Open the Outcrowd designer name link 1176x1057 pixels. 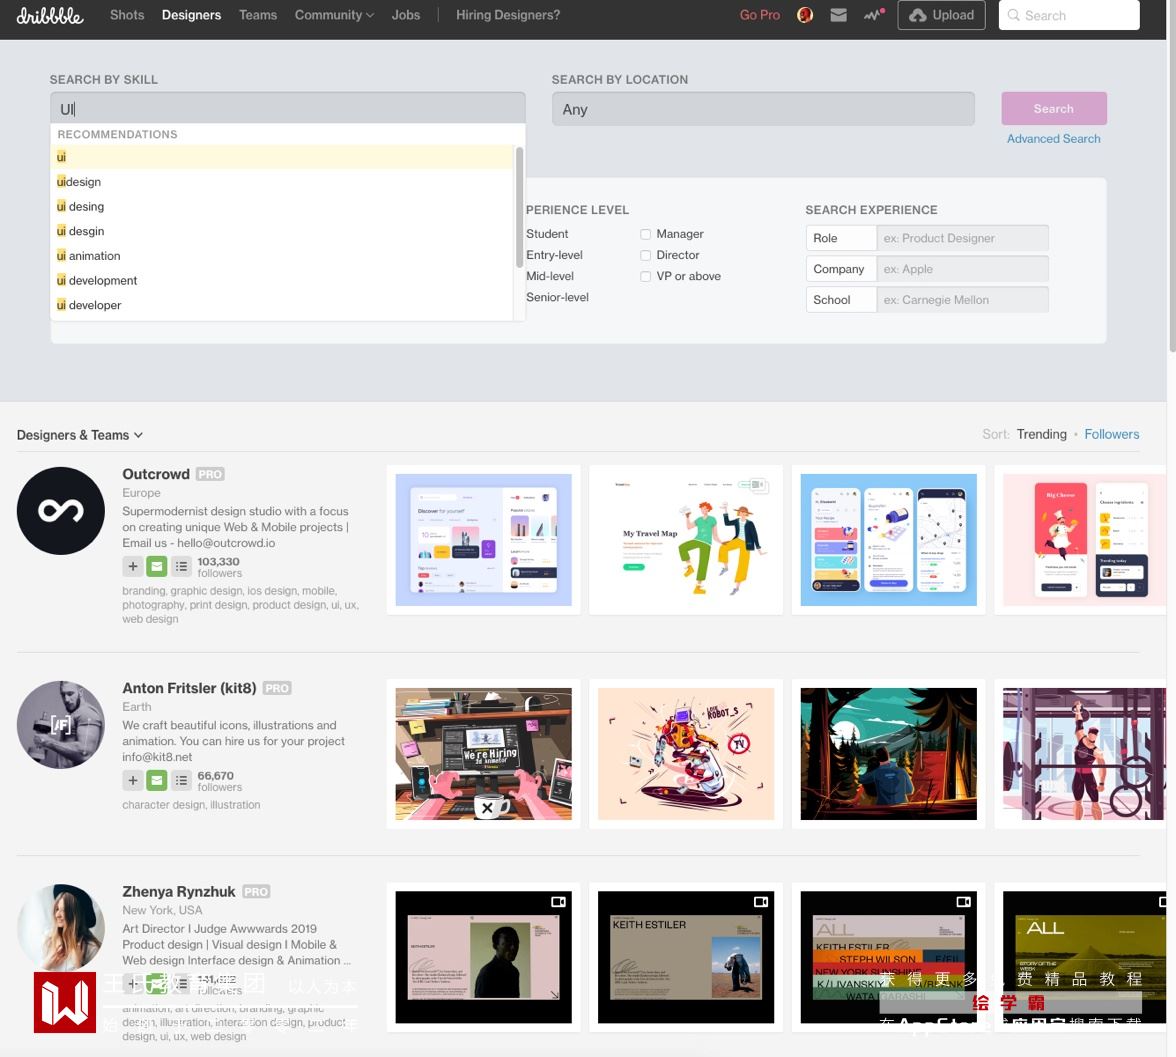click(156, 474)
